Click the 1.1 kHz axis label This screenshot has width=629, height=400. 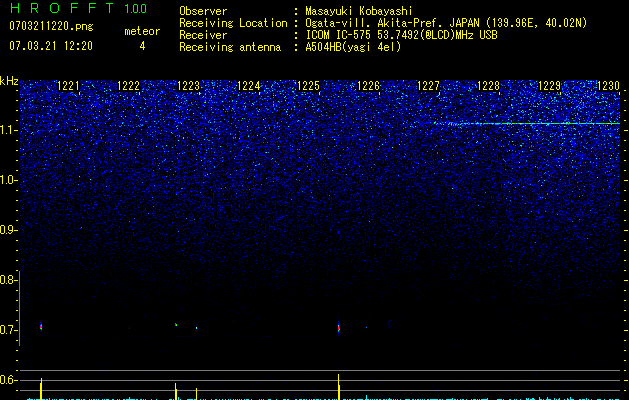[x=8, y=130]
